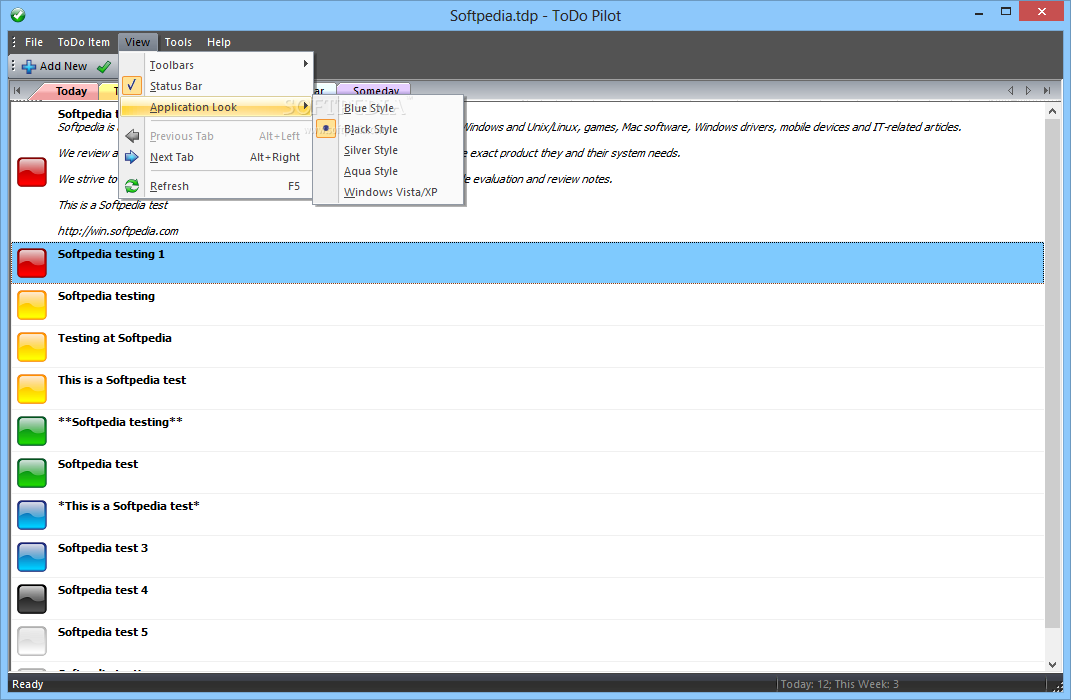
Task: Click the green checkmark toolbar icon
Action: coord(104,66)
